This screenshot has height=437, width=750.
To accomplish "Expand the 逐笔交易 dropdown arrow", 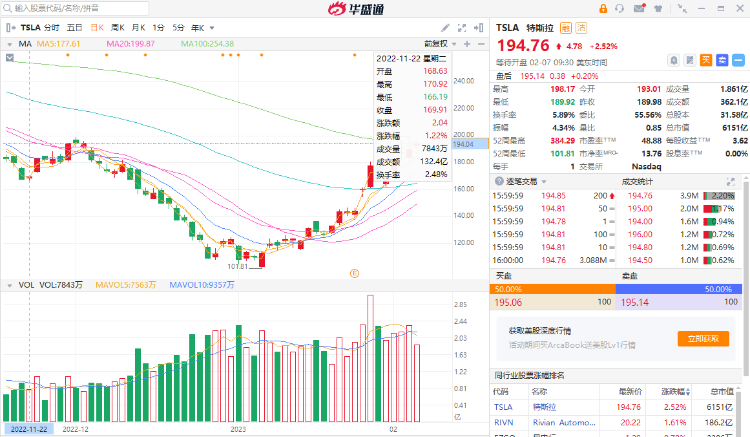I will (x=544, y=182).
